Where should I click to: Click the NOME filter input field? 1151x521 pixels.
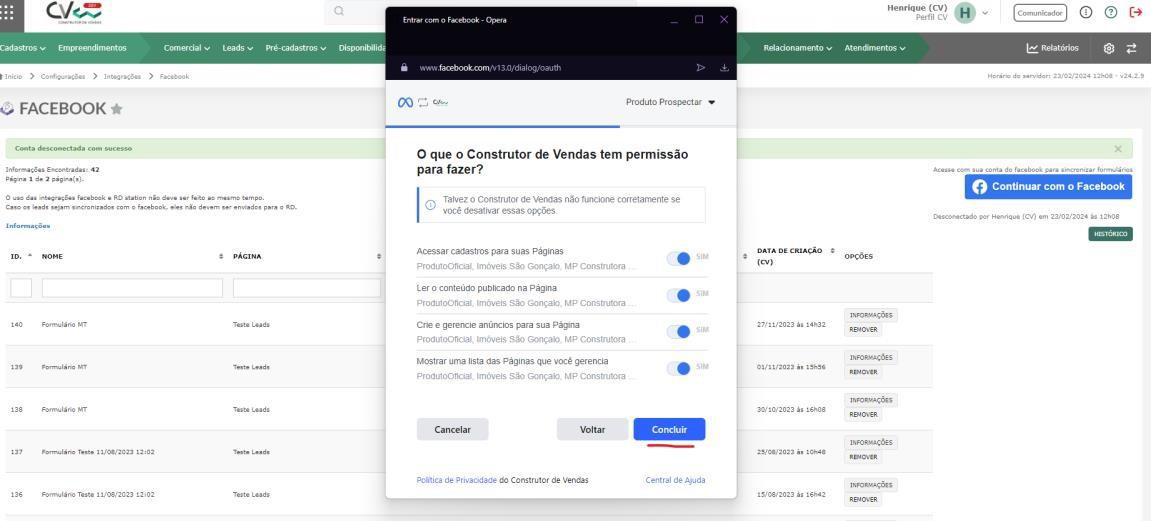click(132, 288)
